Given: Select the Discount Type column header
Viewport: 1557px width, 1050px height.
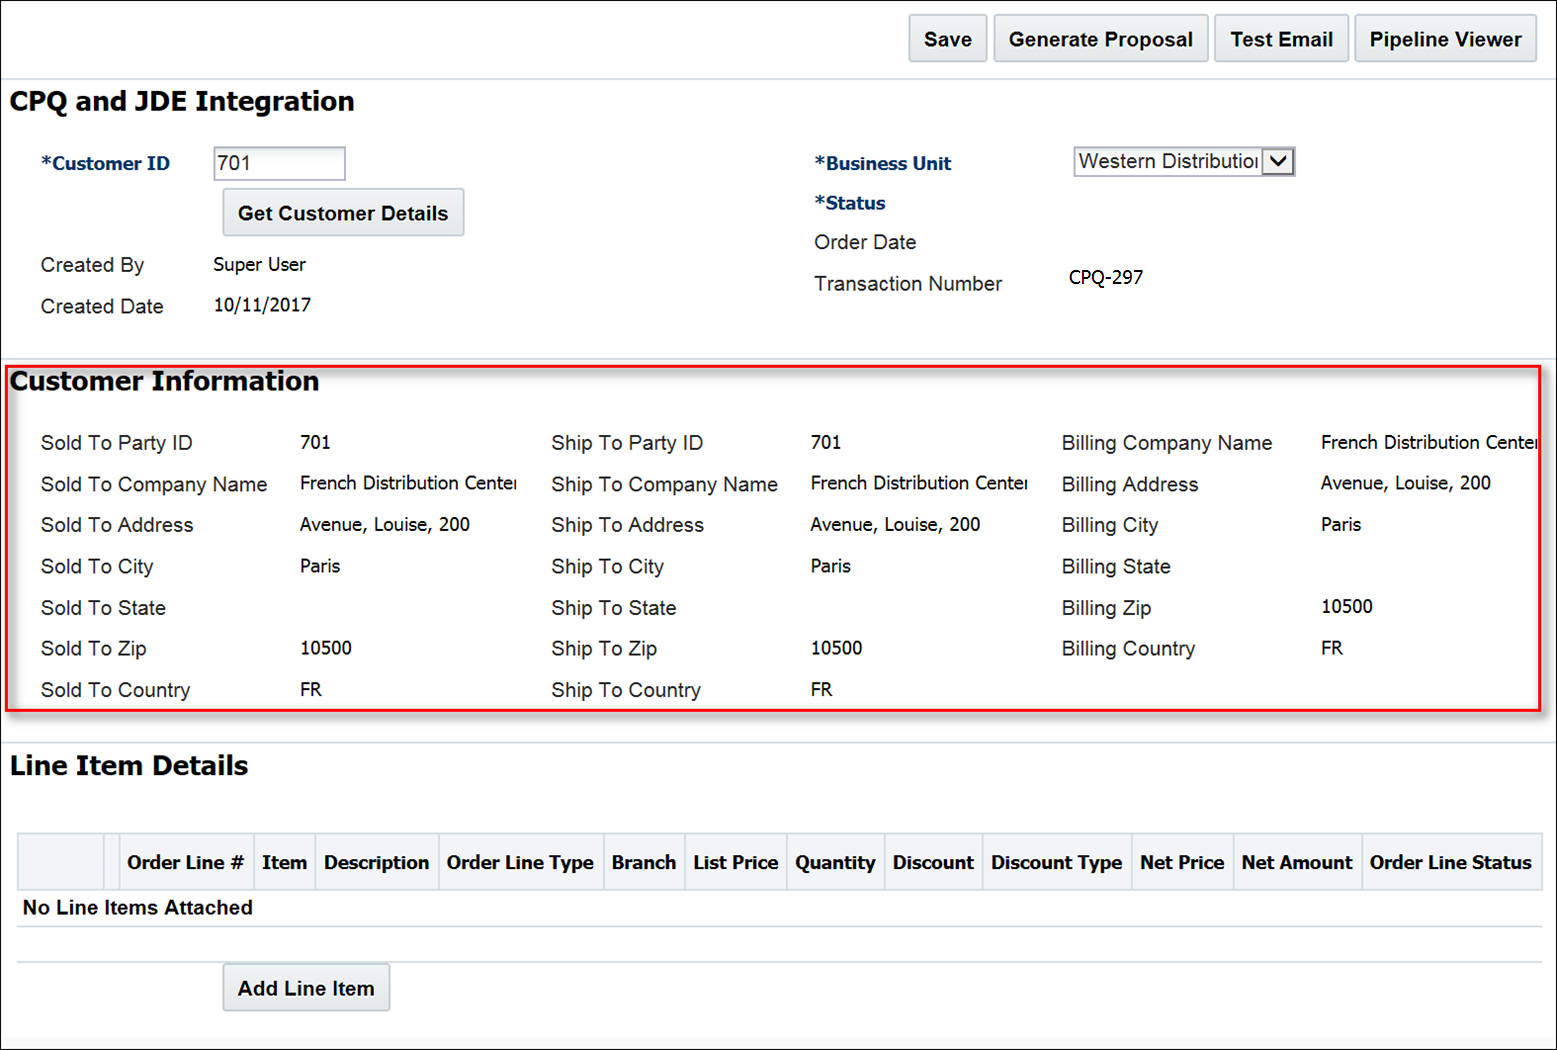Looking at the screenshot, I should coord(1056,861).
